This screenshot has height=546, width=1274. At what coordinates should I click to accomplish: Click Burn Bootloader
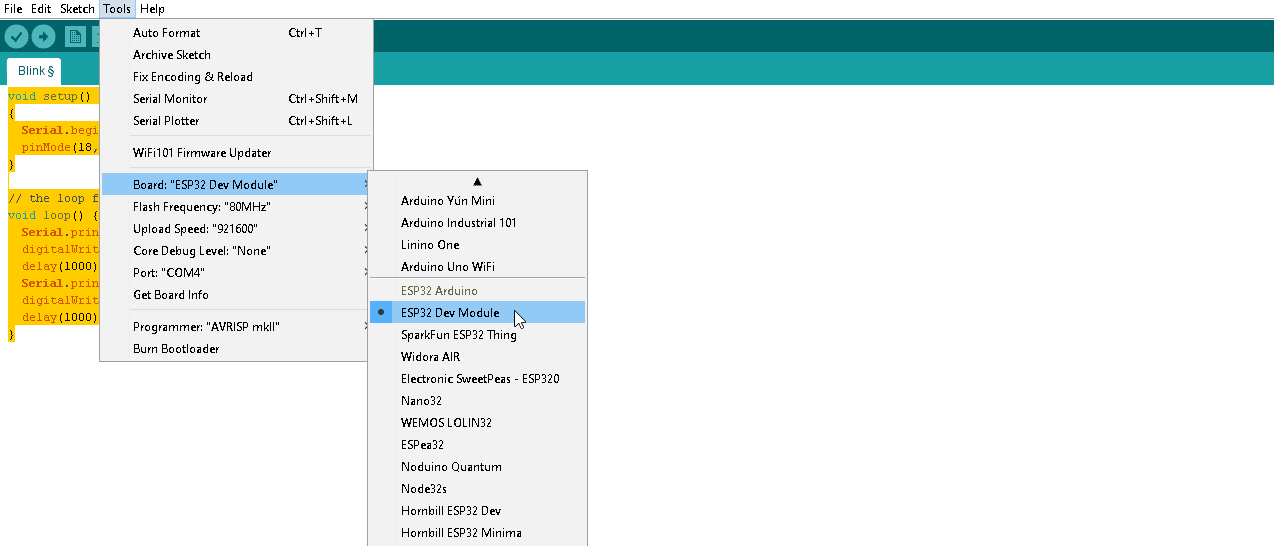pos(176,349)
